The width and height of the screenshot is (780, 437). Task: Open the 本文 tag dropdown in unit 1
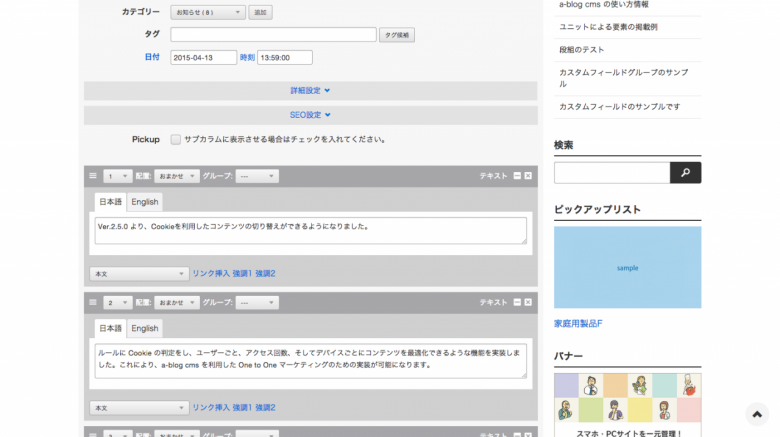pyautogui.click(x=139, y=273)
